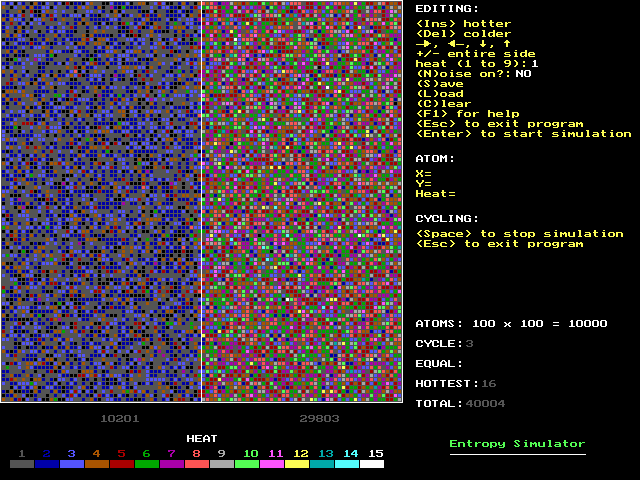640x480 pixels.
Task: Click the (C)lear option
Action: [x=444, y=104]
